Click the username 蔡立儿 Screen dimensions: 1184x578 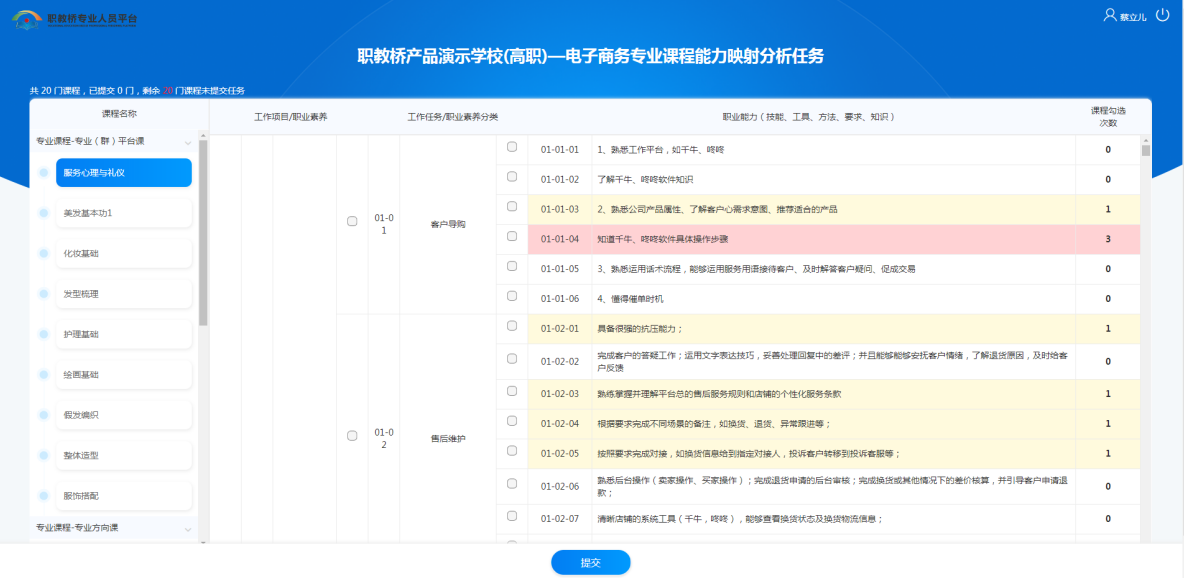pos(1133,17)
